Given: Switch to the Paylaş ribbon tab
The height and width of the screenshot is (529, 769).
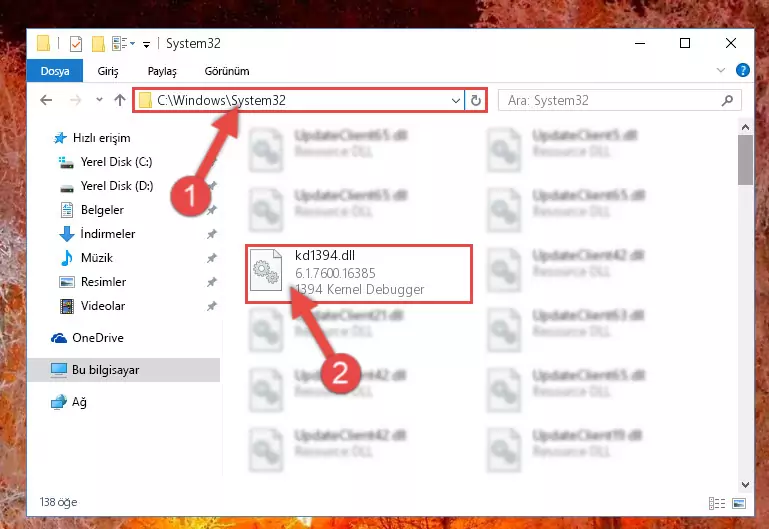Looking at the screenshot, I should 162,71.
